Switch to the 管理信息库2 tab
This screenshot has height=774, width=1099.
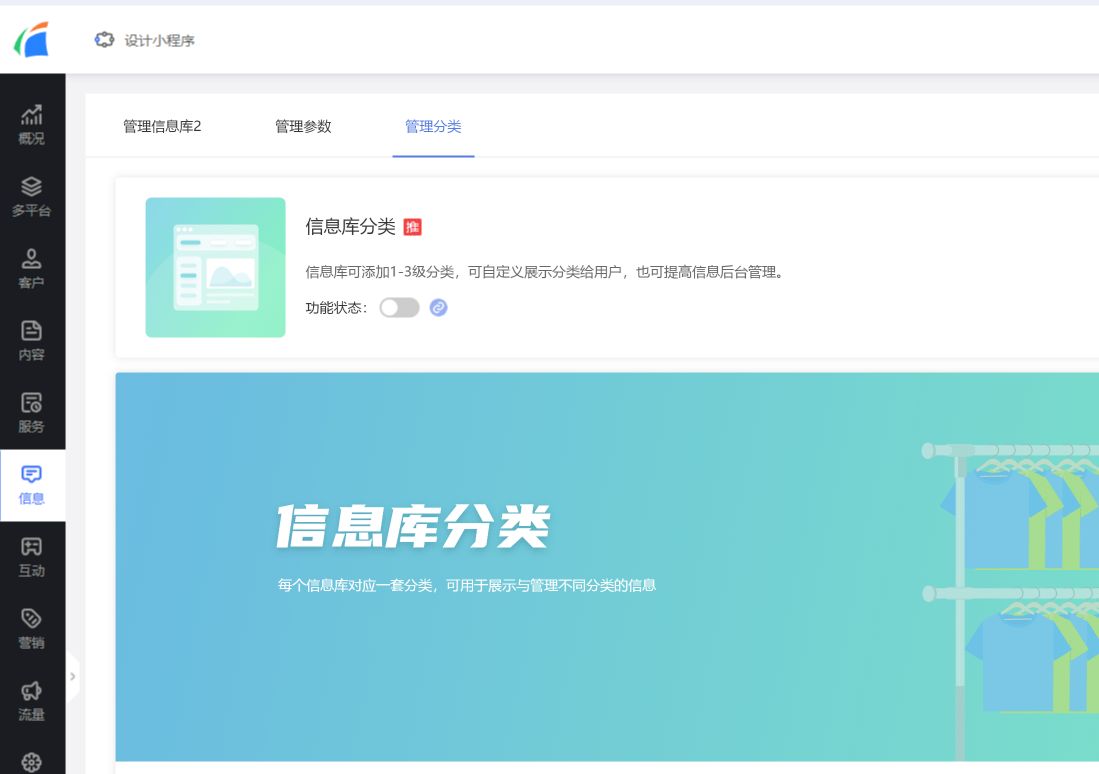coord(162,126)
